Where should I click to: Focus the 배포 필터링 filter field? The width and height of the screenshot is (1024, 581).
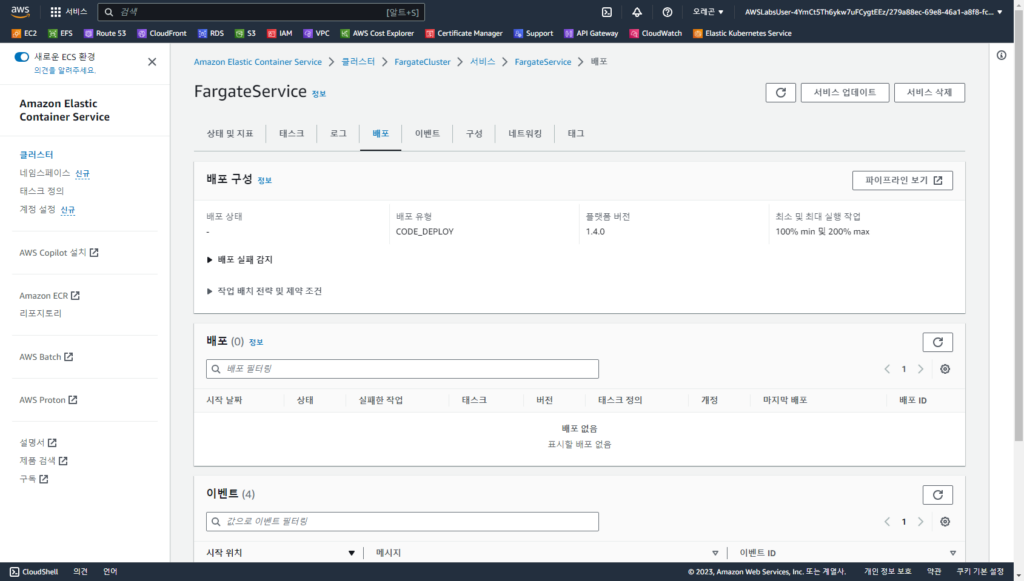(402, 369)
